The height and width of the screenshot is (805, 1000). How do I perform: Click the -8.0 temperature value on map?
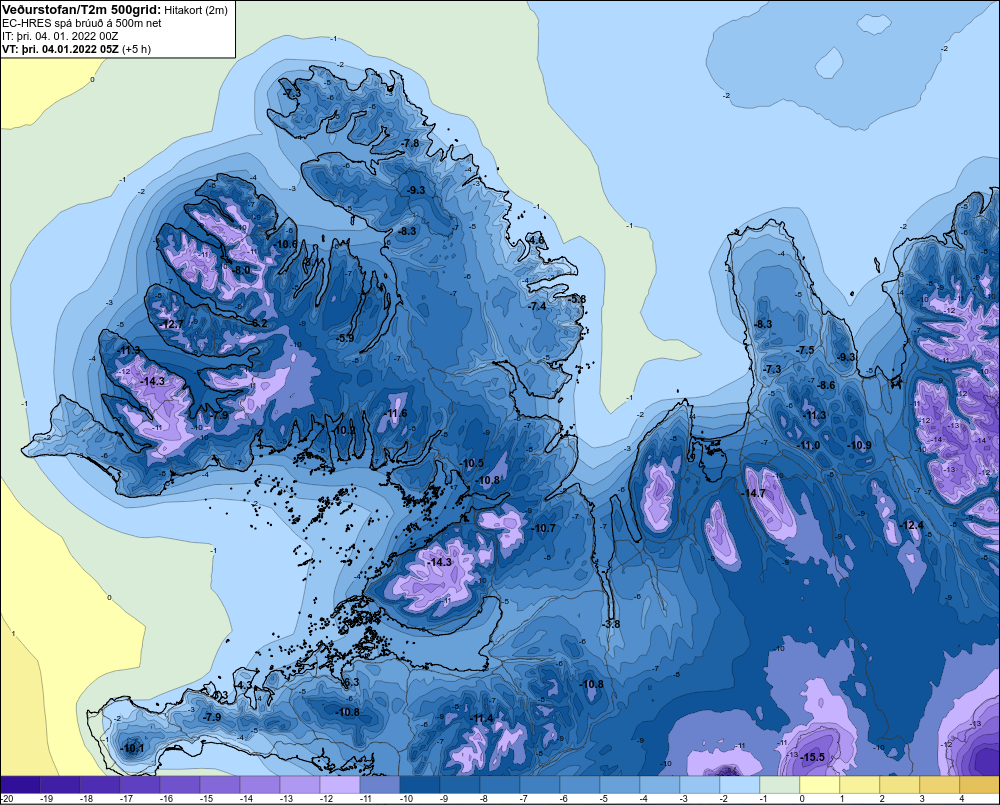(241, 270)
